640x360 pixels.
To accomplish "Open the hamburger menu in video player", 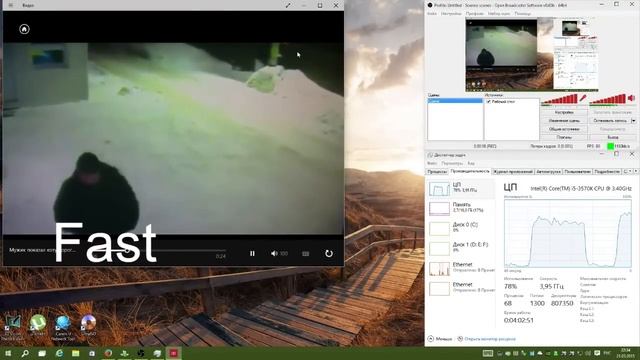I will 11,5.
